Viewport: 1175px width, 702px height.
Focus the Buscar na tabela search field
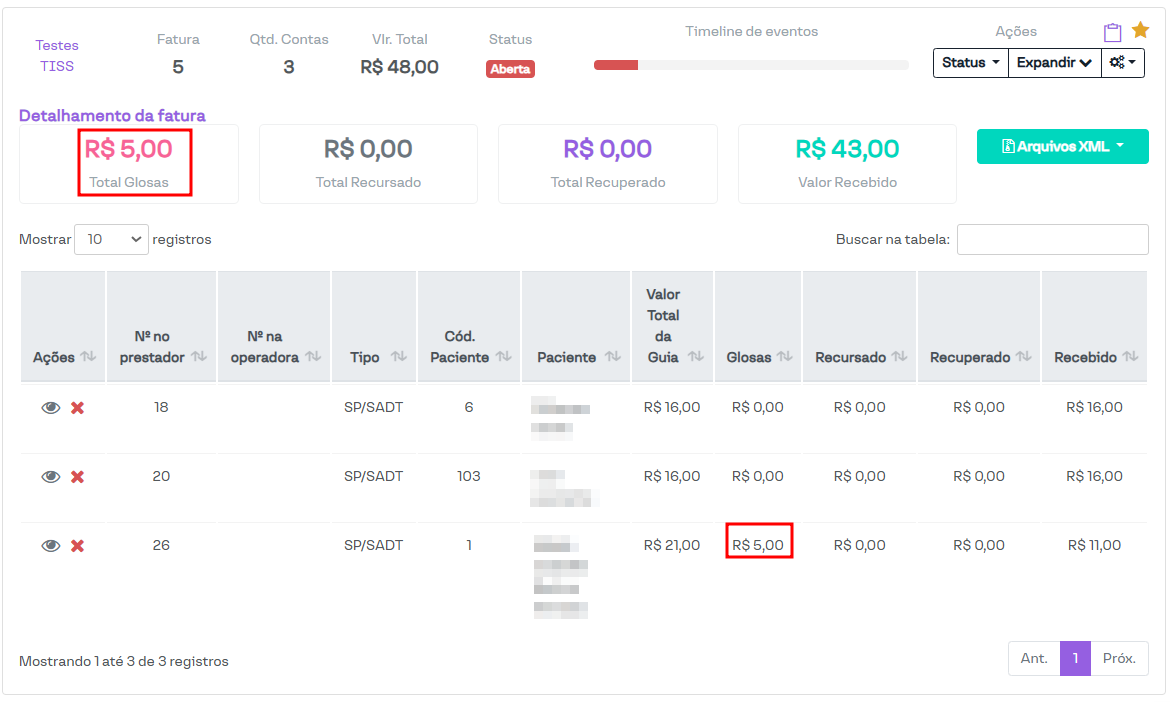click(x=1052, y=240)
